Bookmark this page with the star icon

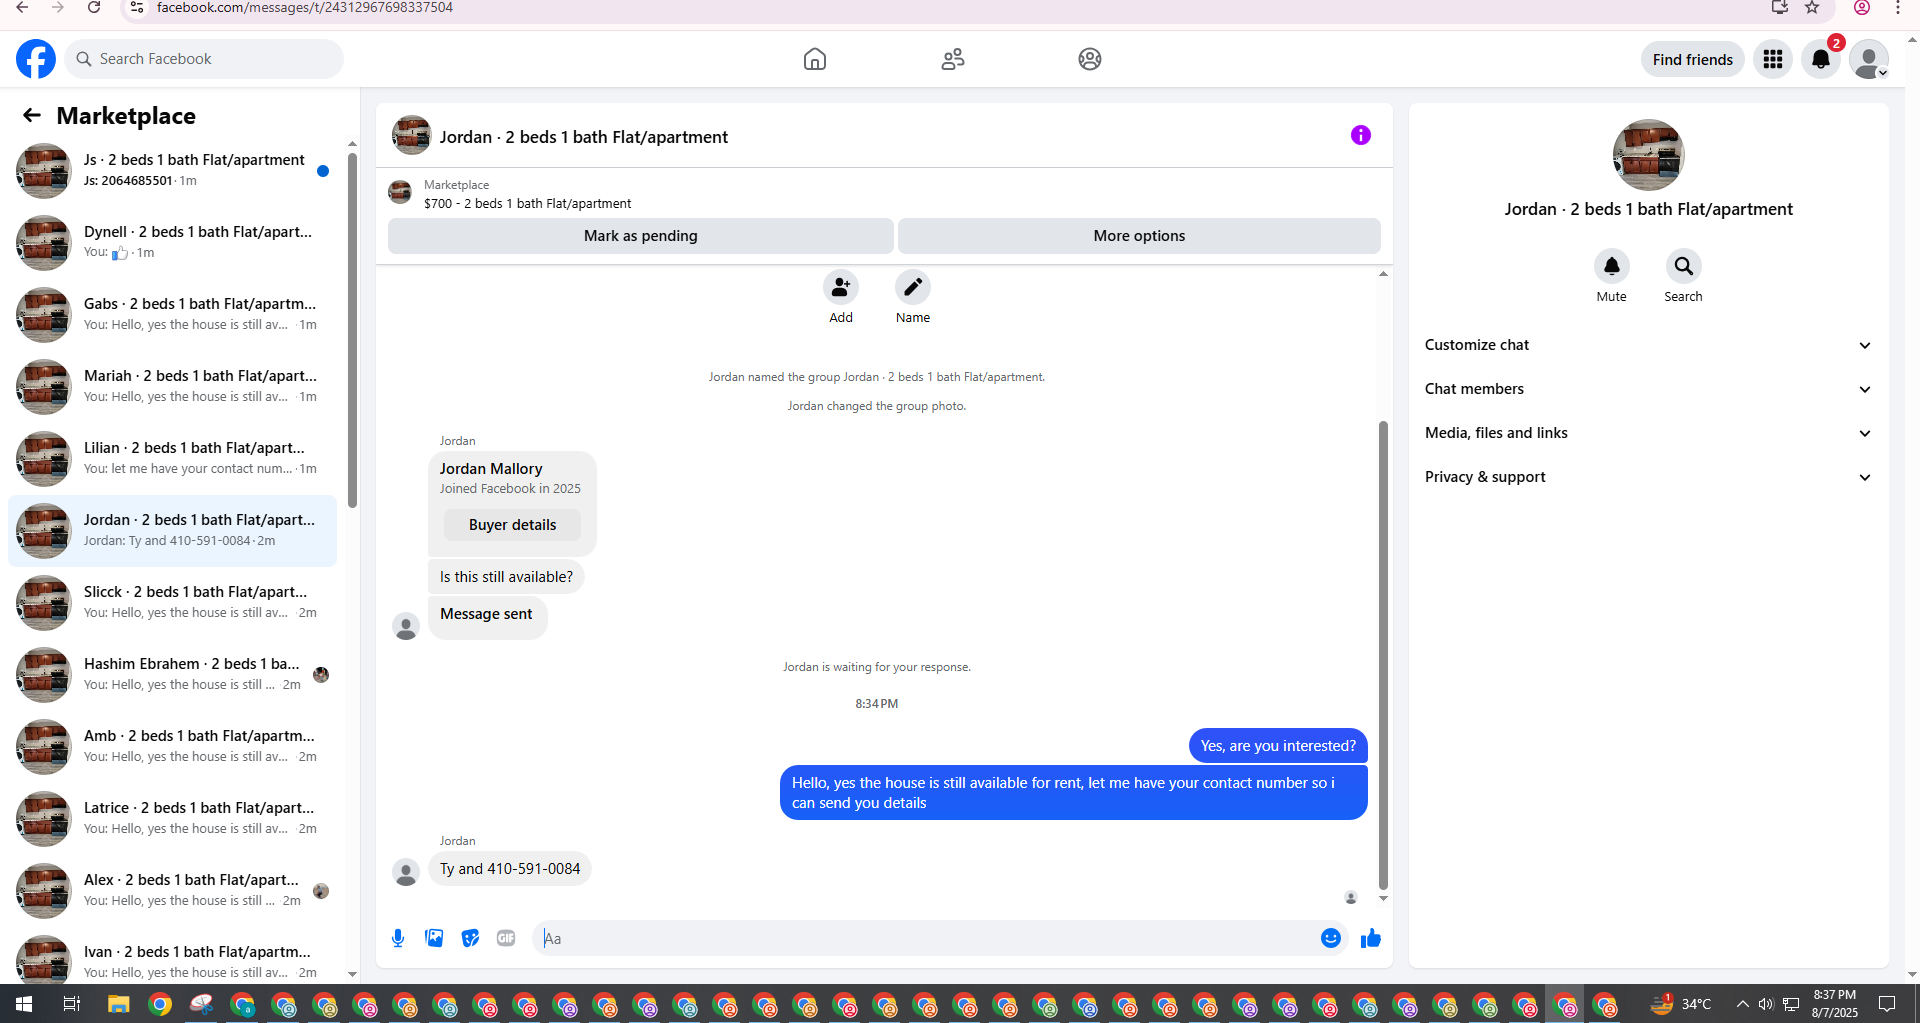click(1812, 8)
